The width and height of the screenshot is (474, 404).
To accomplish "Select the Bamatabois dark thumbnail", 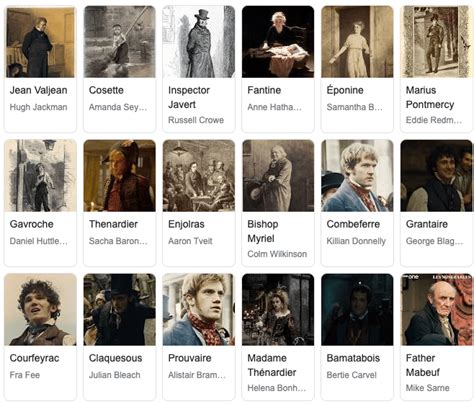I will pos(357,310).
